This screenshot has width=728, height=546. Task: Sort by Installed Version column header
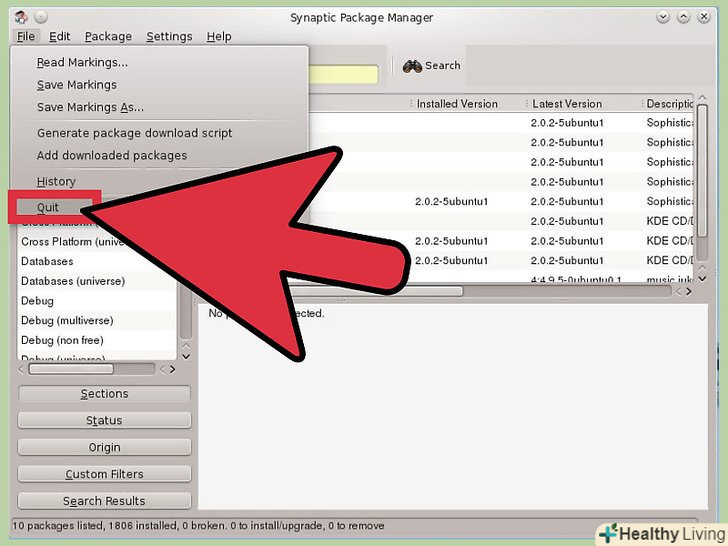click(457, 104)
